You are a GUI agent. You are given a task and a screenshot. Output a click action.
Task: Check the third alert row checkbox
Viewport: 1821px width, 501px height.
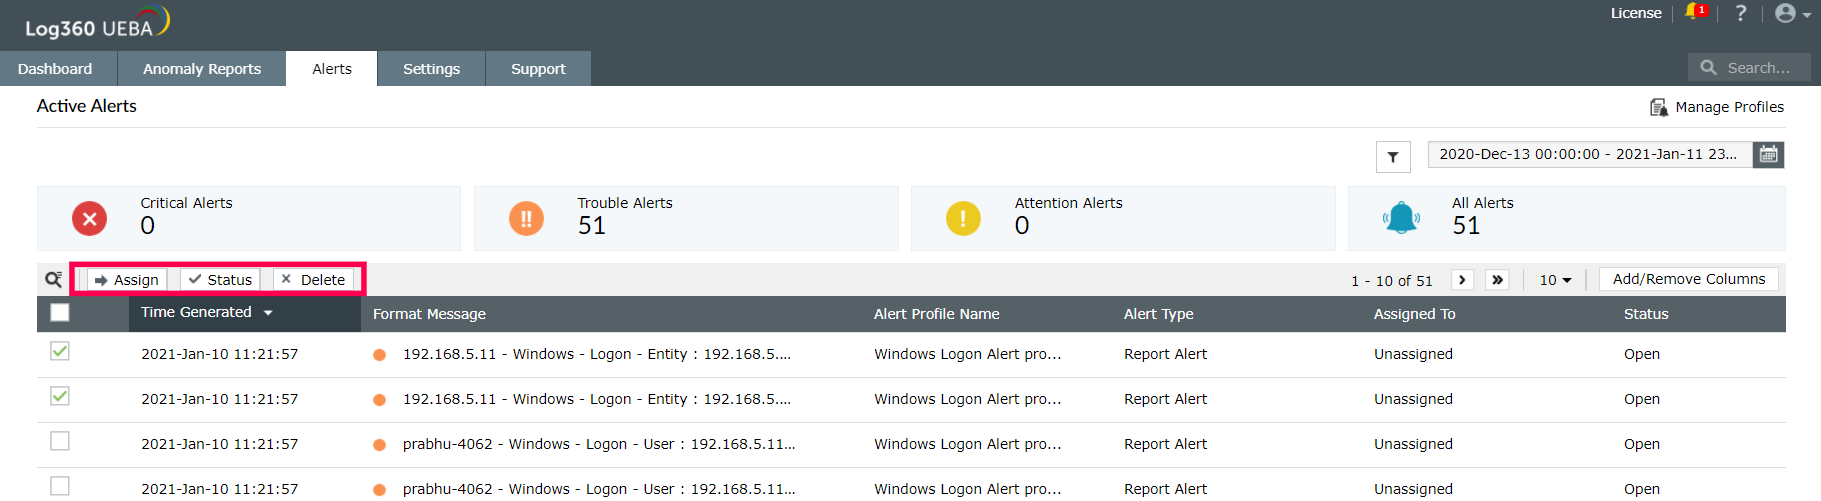[x=60, y=441]
